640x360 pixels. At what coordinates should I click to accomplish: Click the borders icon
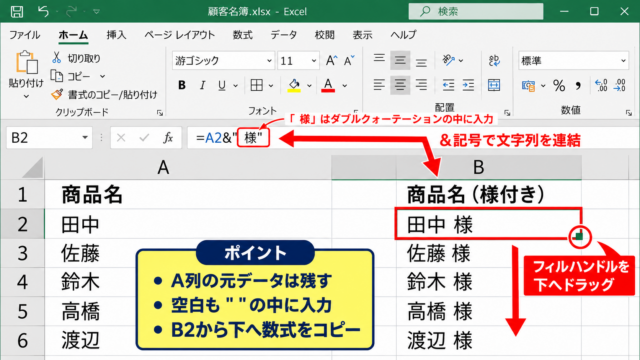coord(256,85)
